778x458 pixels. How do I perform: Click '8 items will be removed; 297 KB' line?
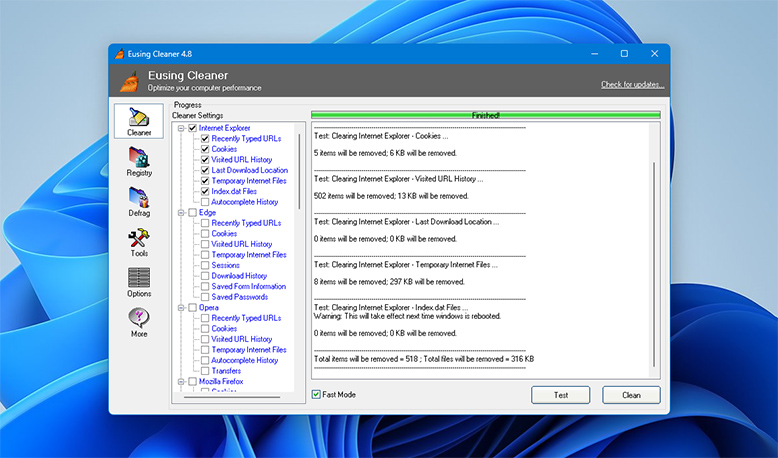[x=389, y=282]
